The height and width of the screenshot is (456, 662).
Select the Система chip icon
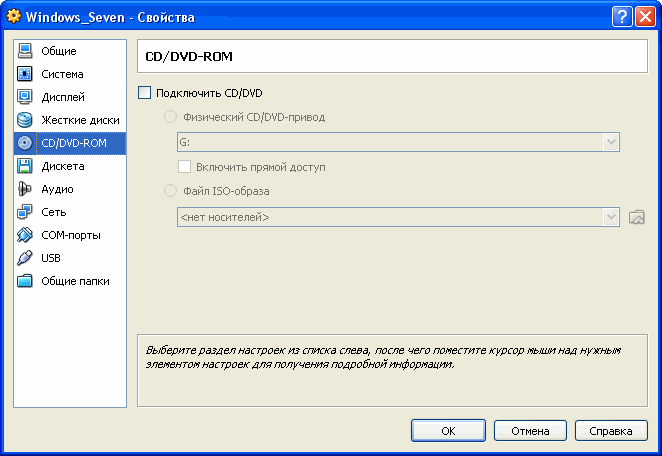pos(25,74)
